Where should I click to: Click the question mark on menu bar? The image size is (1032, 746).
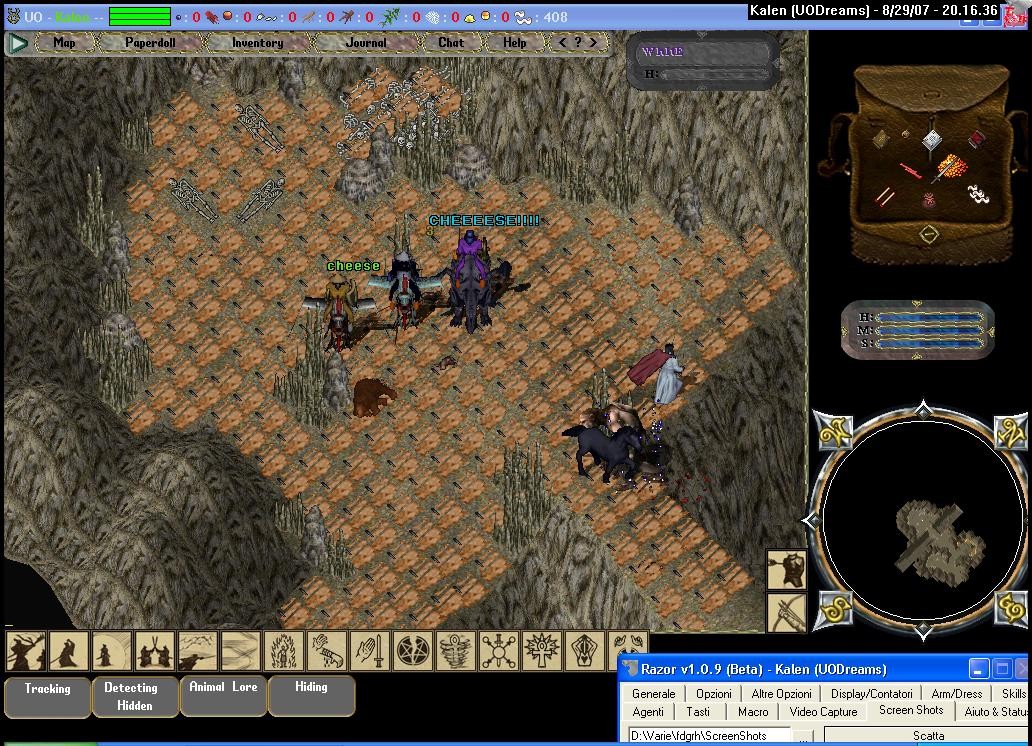(x=578, y=43)
